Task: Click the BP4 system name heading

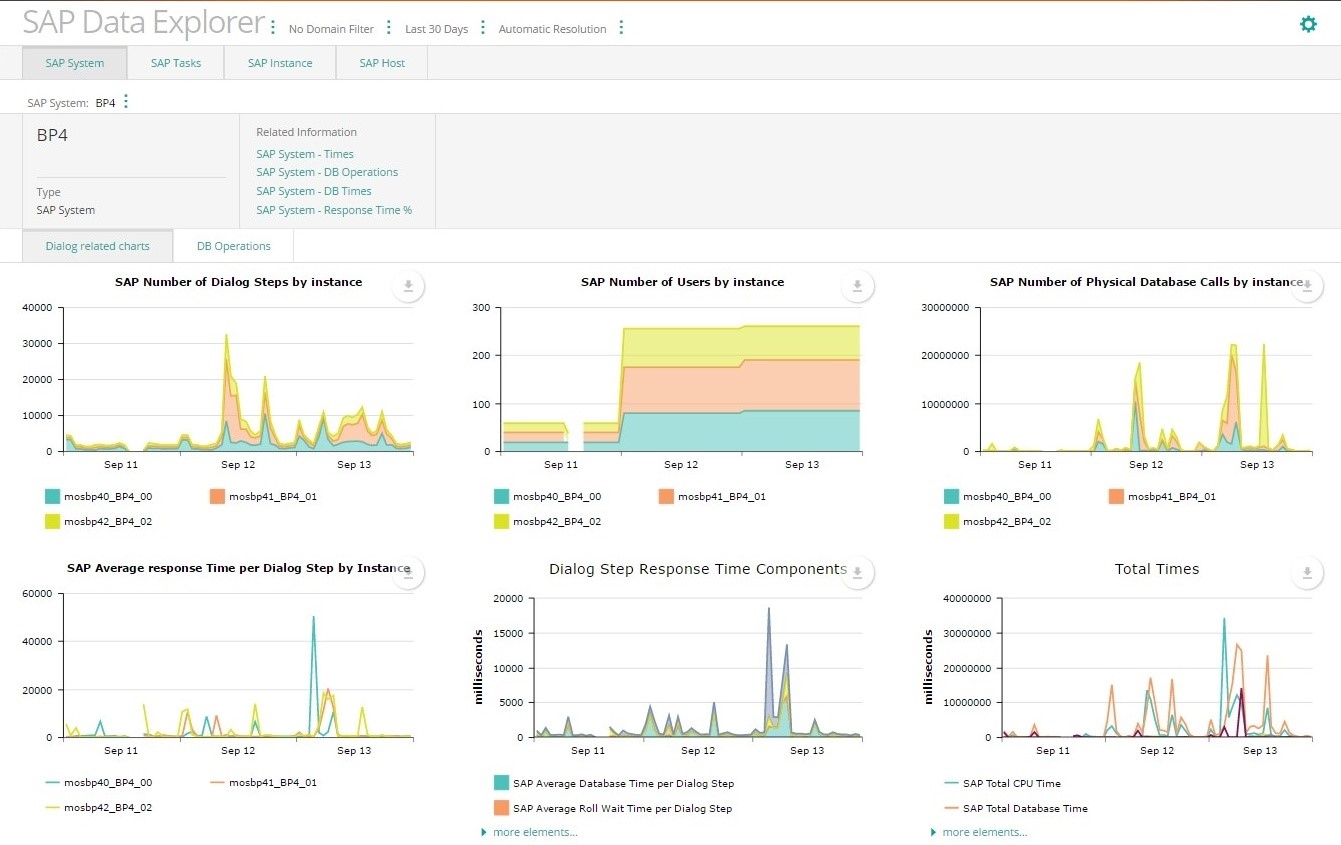Action: tap(52, 135)
